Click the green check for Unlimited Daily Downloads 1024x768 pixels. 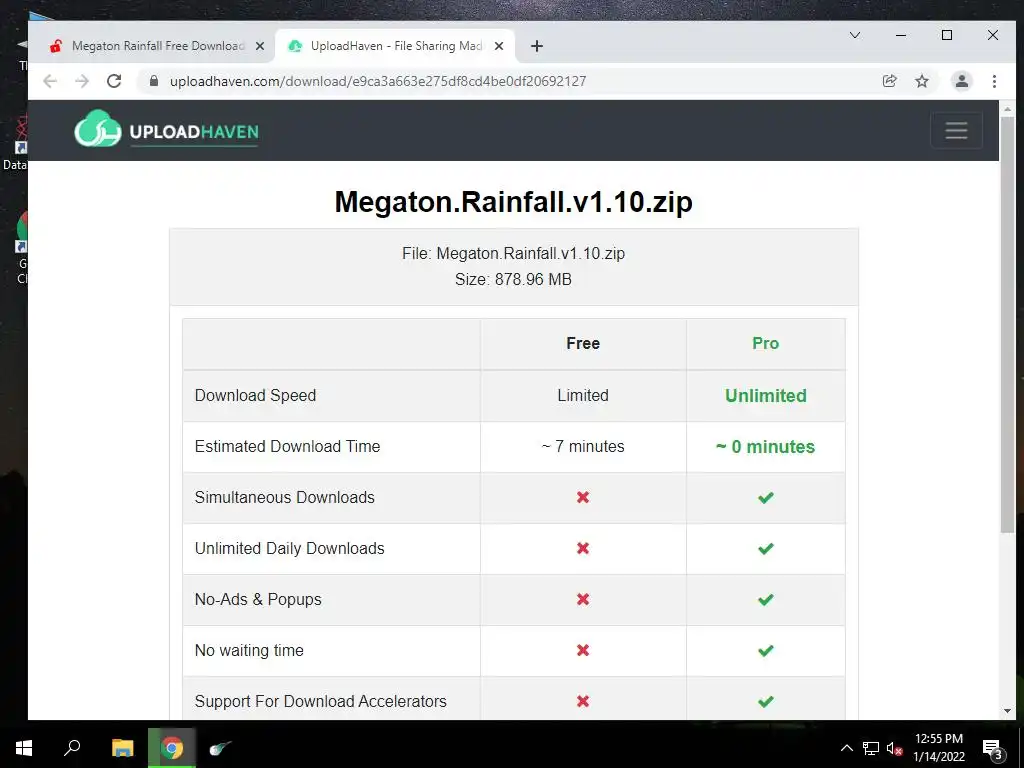(765, 549)
